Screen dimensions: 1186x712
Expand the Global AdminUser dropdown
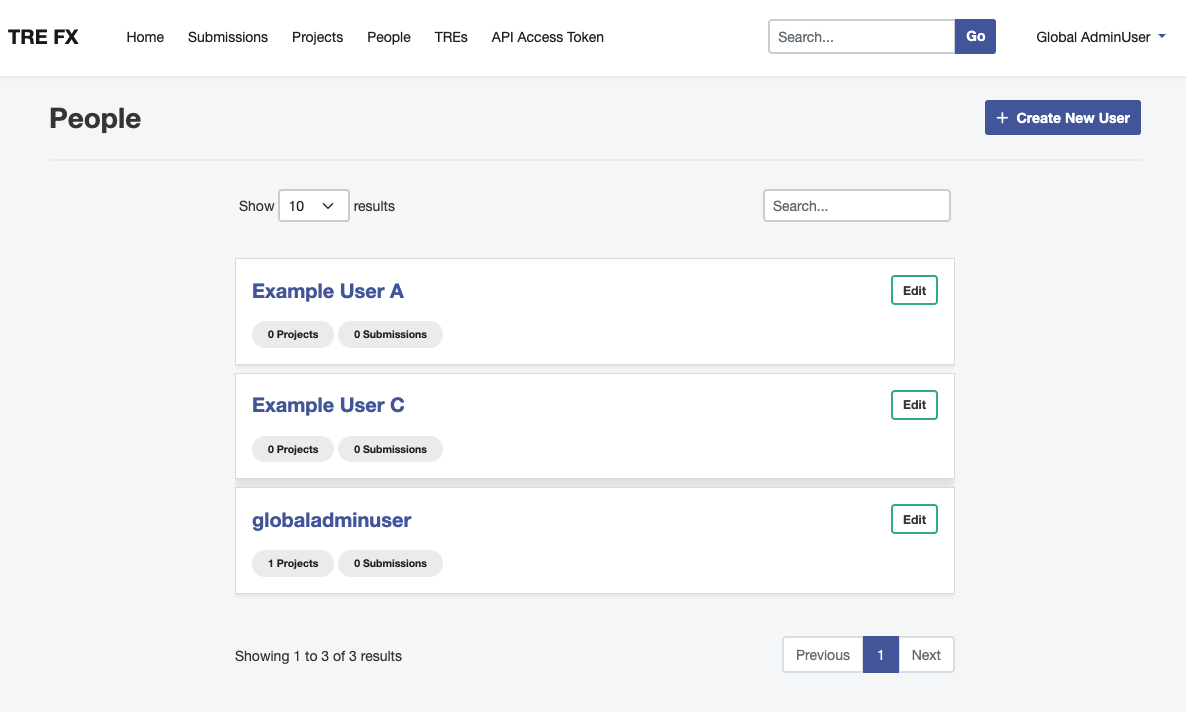1100,37
